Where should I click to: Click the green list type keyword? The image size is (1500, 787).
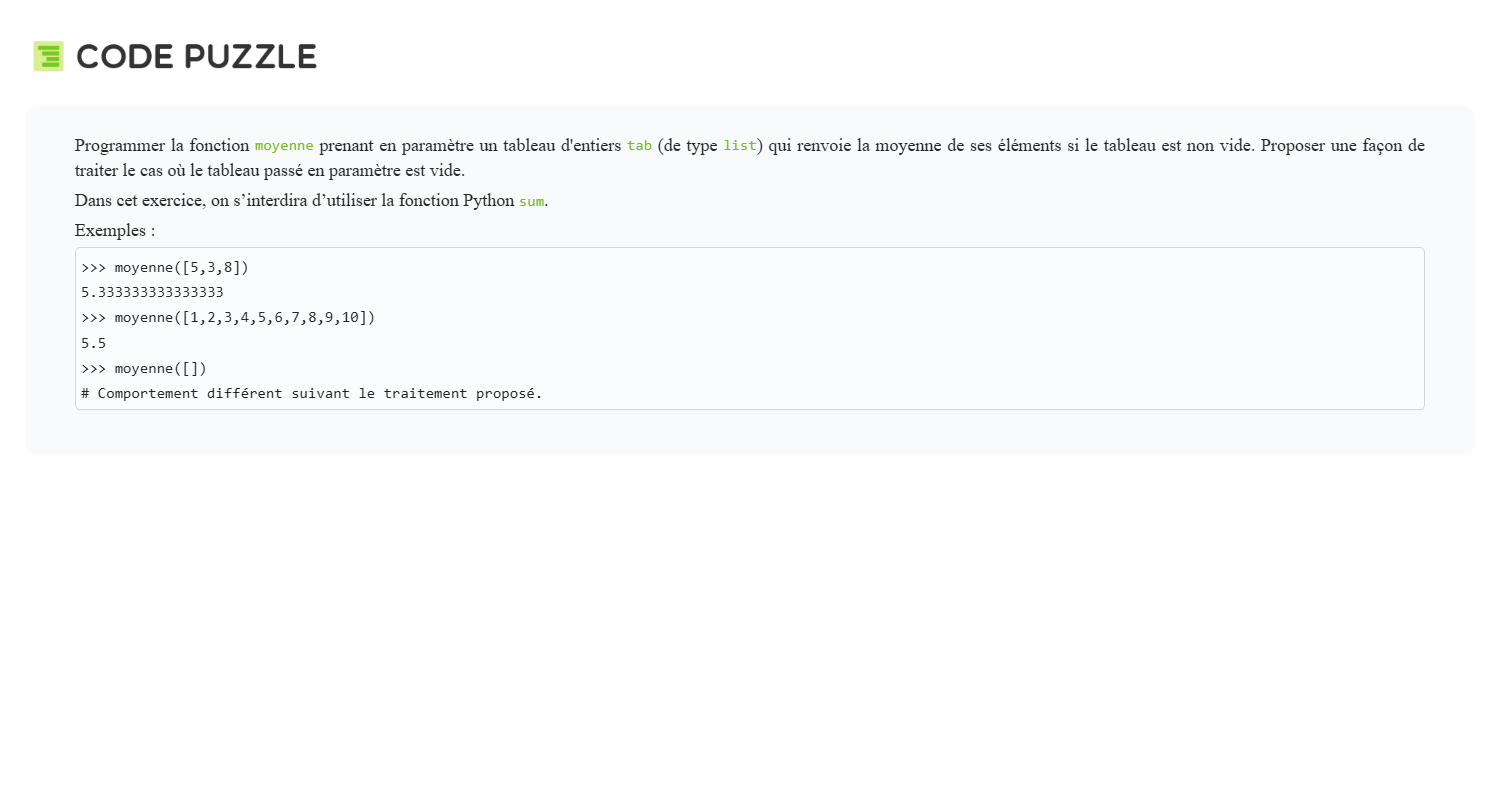(740, 146)
